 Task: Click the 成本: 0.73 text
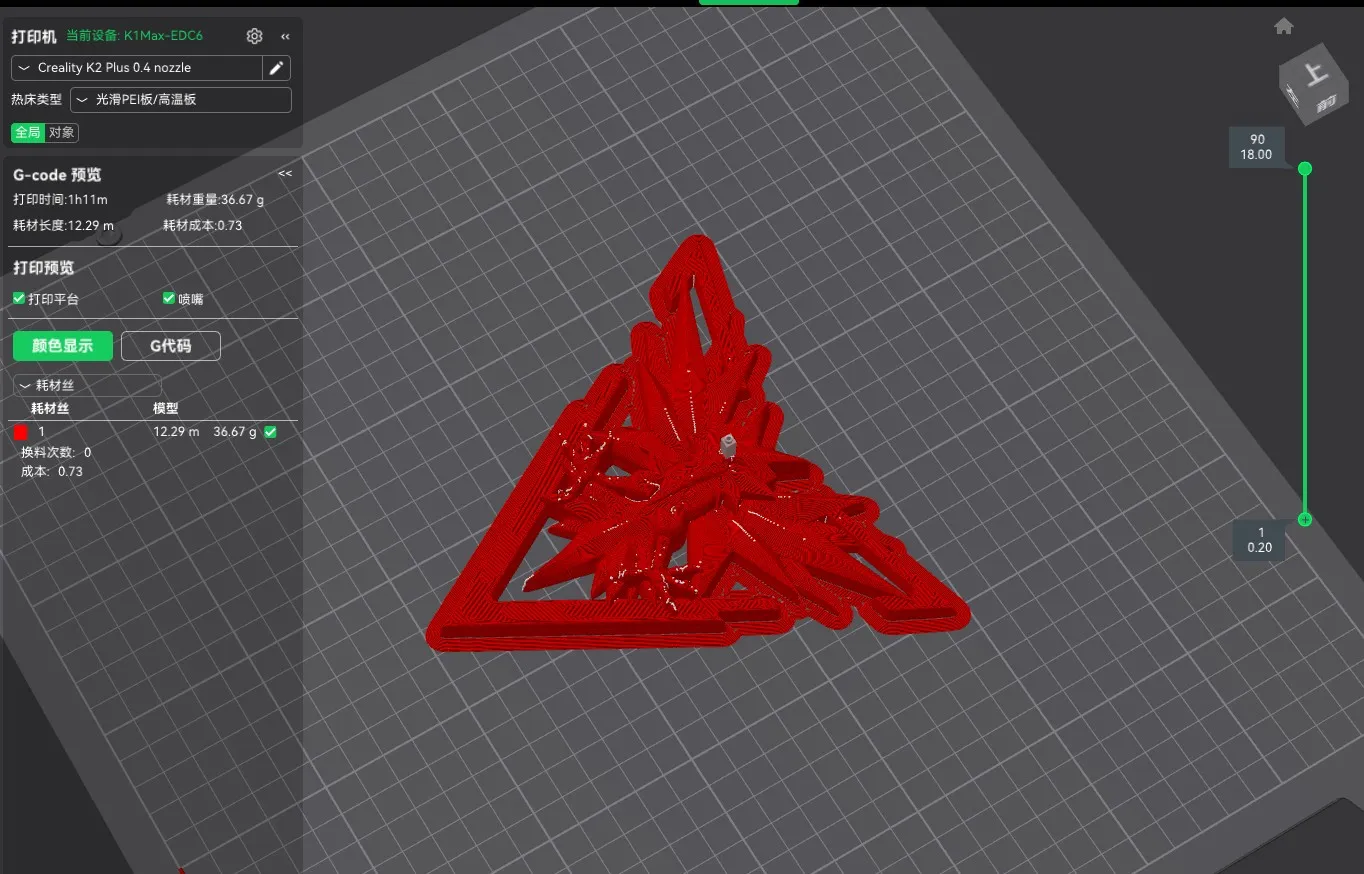(x=52, y=472)
